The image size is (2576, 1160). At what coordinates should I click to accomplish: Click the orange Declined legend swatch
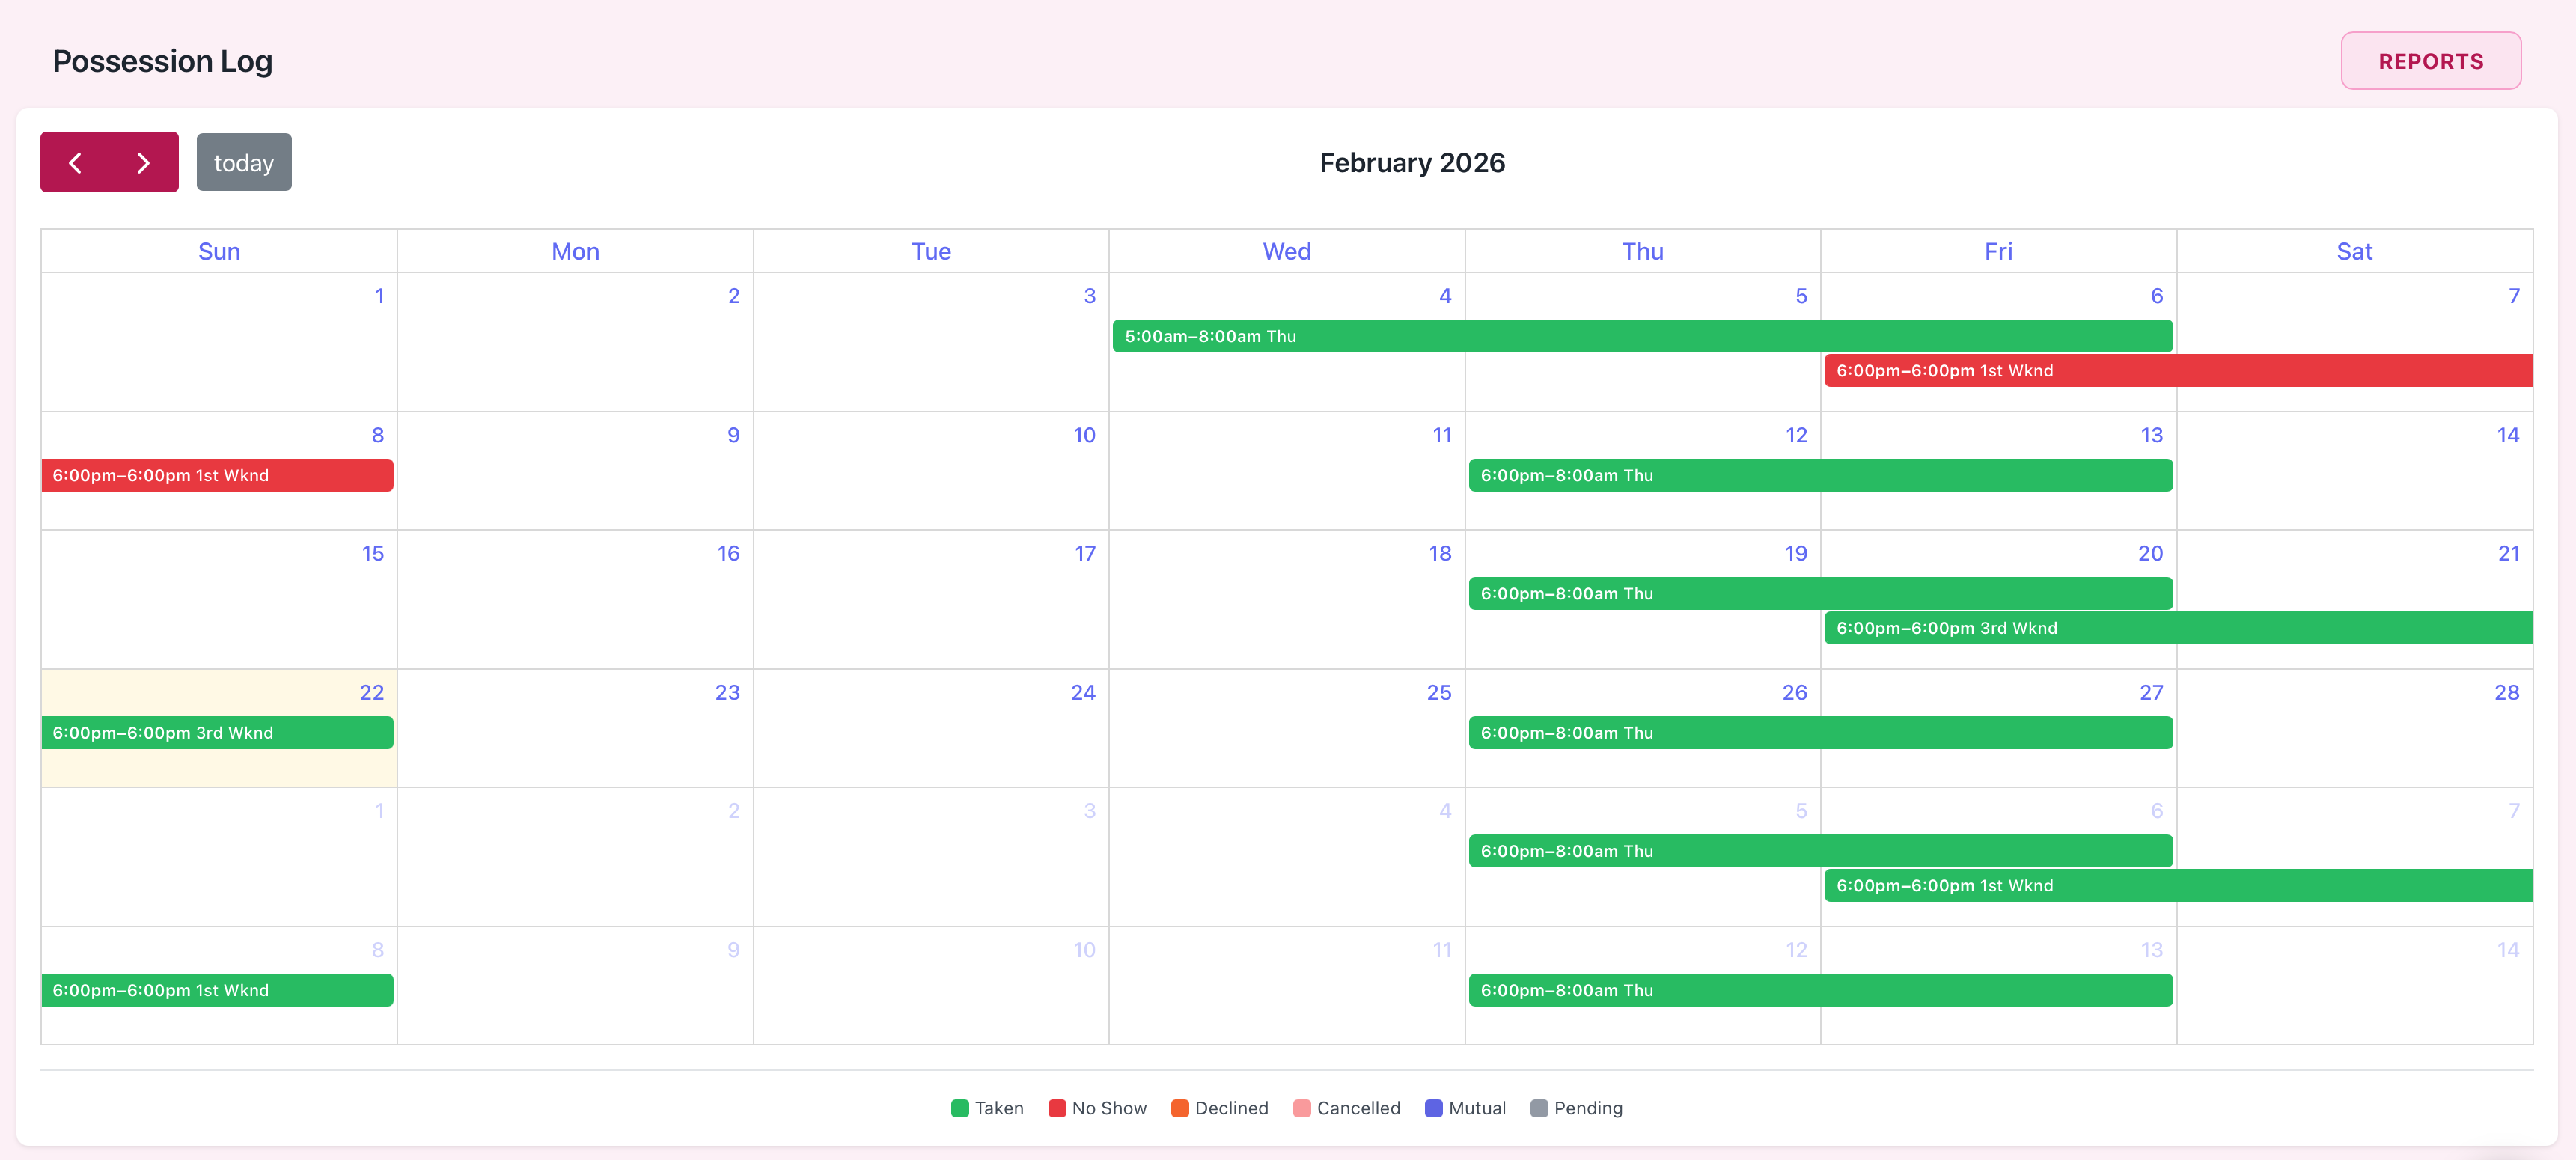1180,1108
